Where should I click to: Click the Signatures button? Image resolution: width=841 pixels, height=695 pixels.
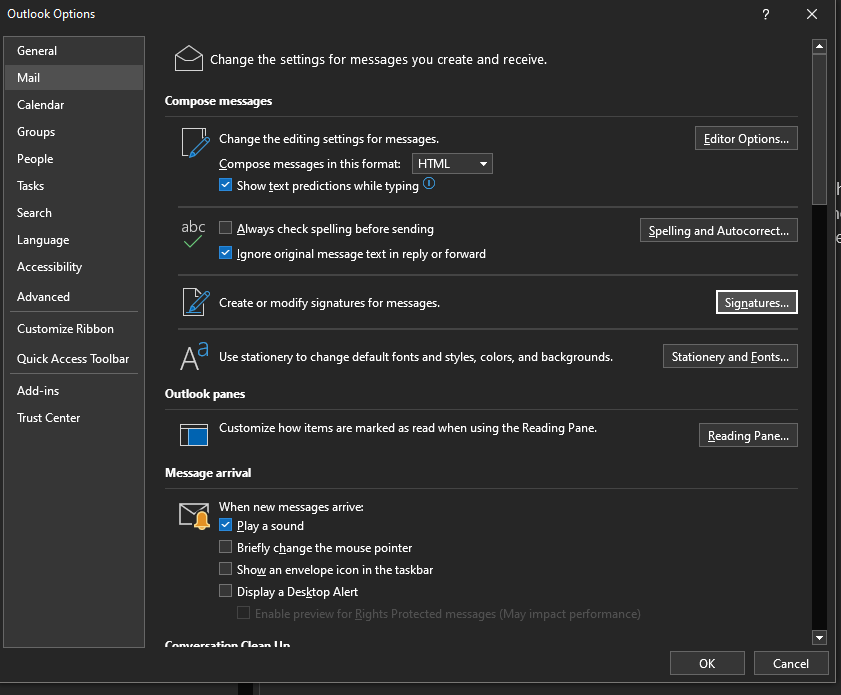click(x=757, y=302)
